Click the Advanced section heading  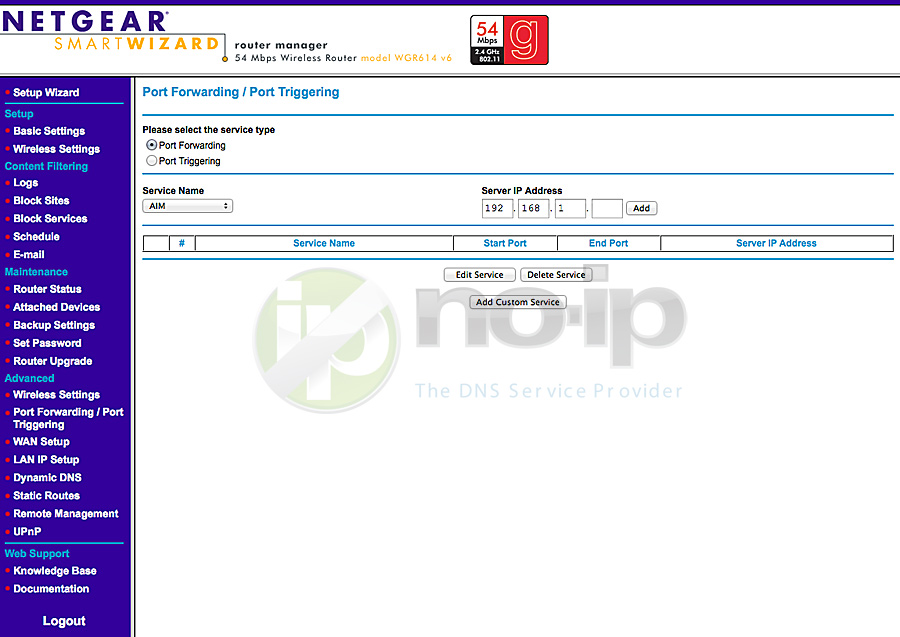pyautogui.click(x=29, y=378)
